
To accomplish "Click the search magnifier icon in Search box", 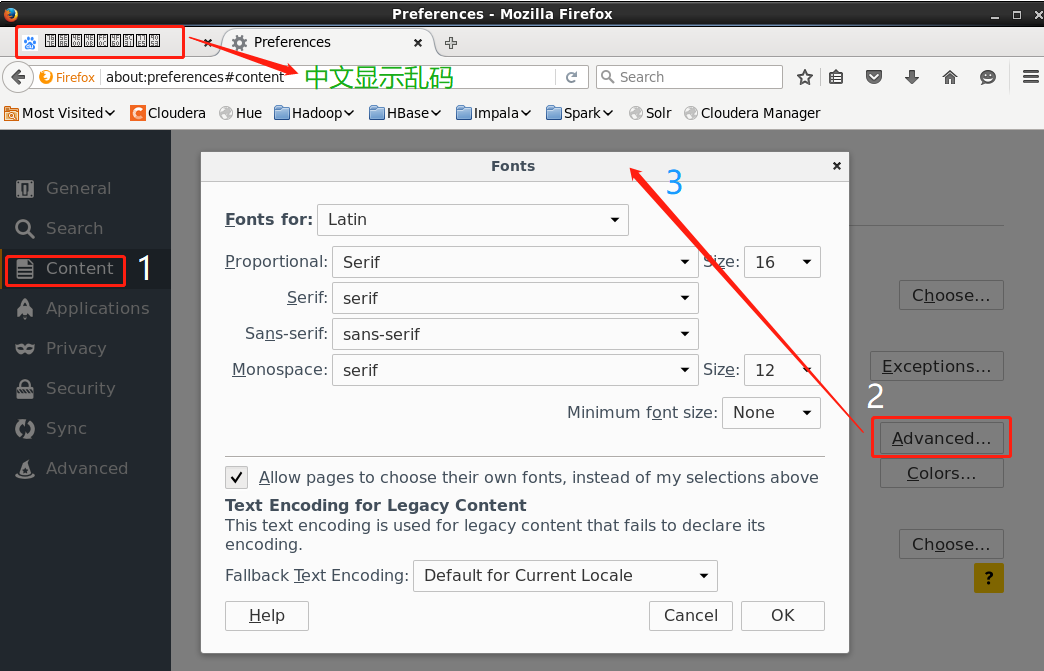I will (x=607, y=77).
